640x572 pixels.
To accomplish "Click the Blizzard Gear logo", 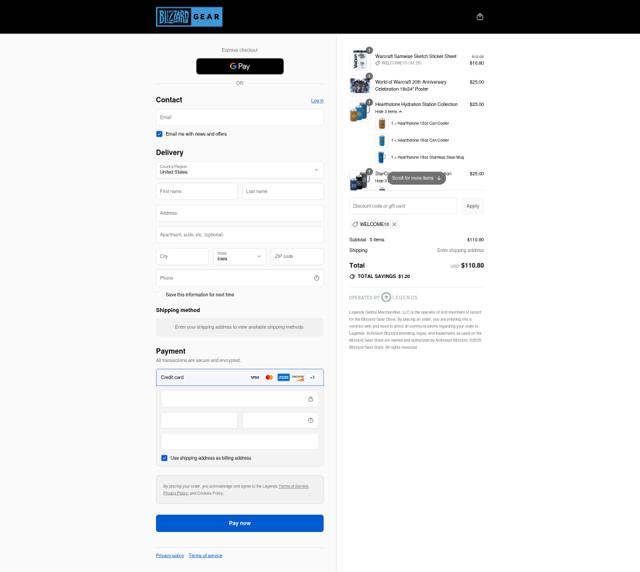I will point(189,17).
